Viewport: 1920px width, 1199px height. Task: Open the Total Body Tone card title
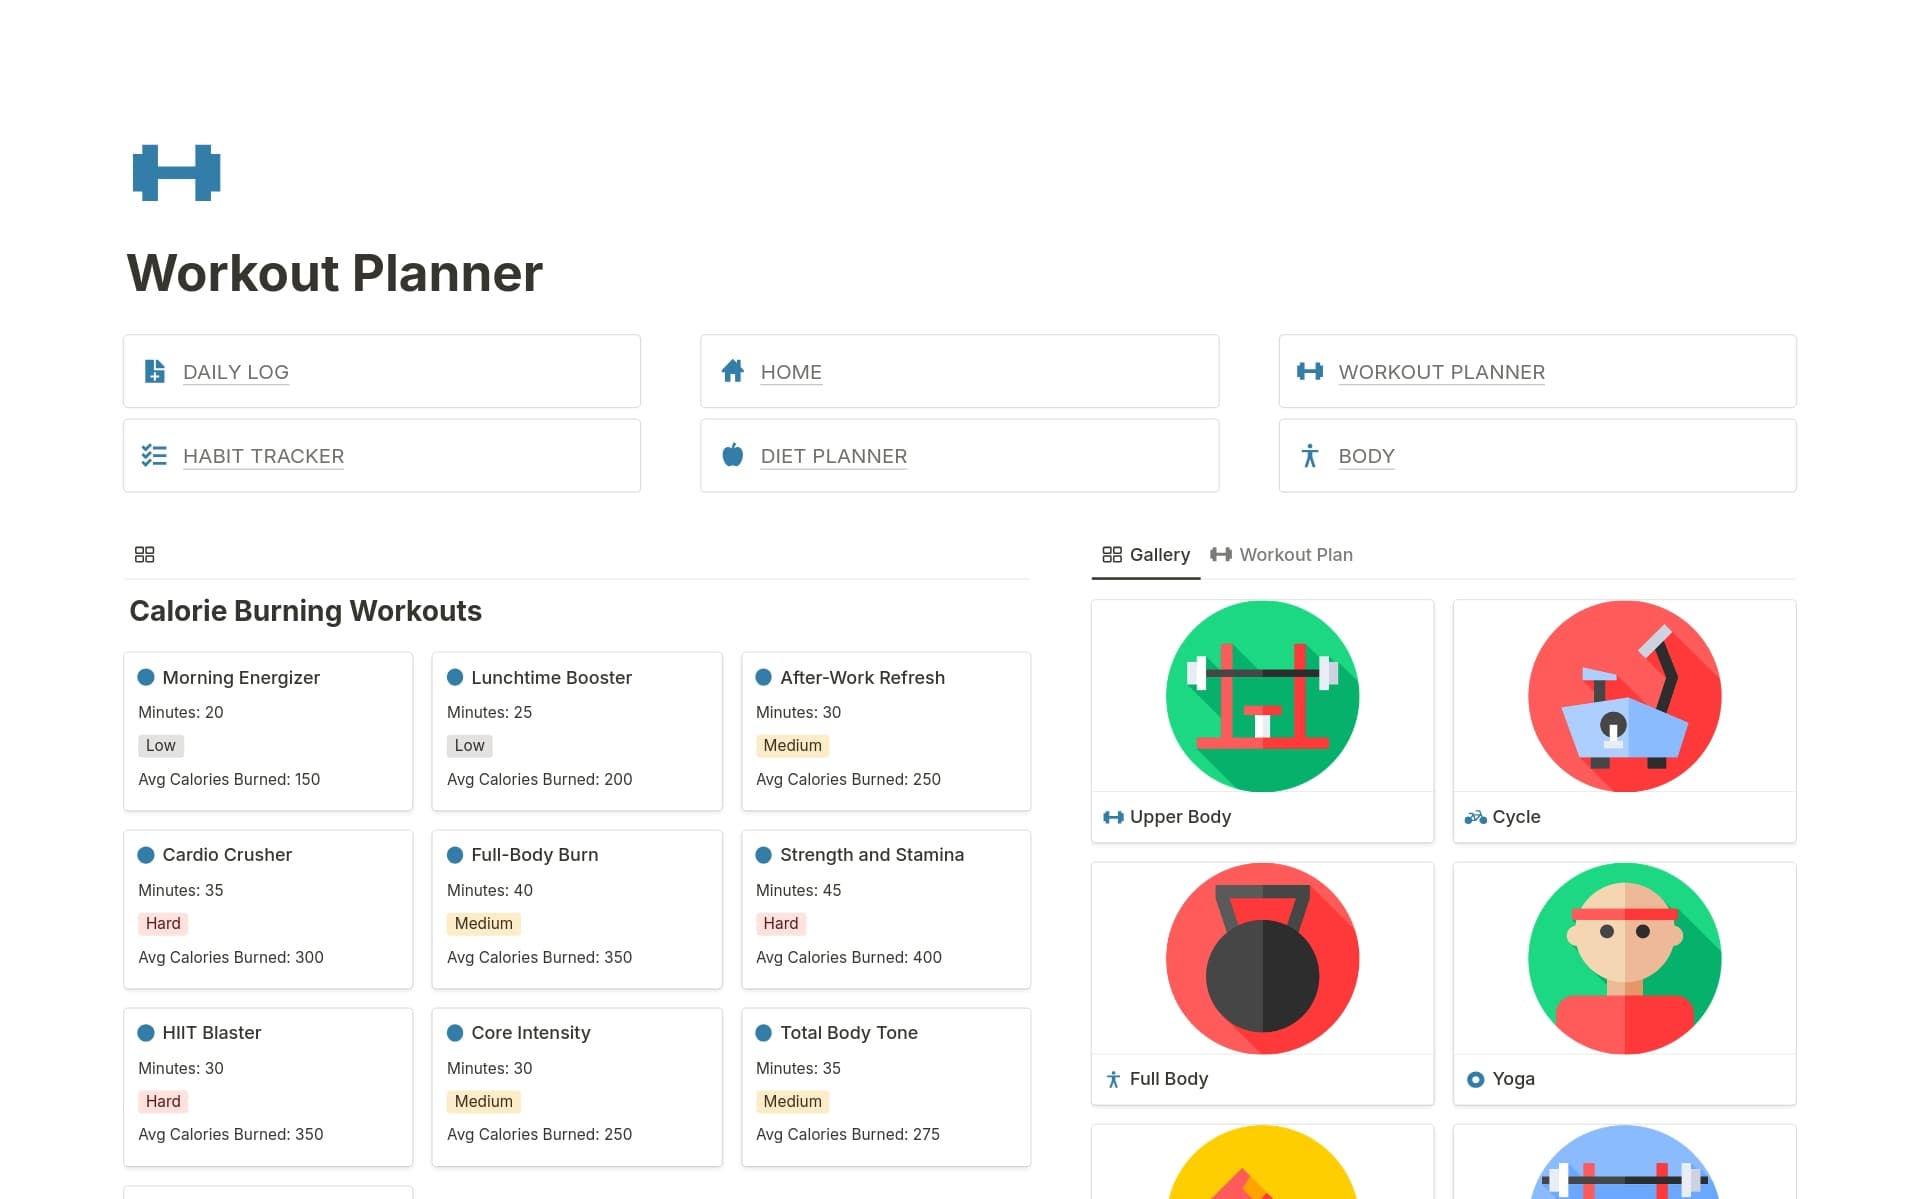(849, 1033)
